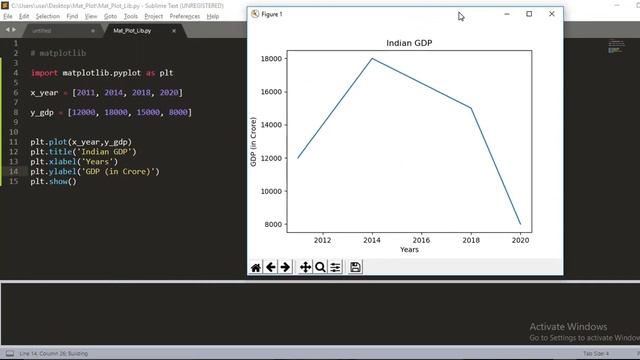This screenshot has height=360, width=640.
Task: Click the x_year variable on line 6
Action: [x=44, y=93]
